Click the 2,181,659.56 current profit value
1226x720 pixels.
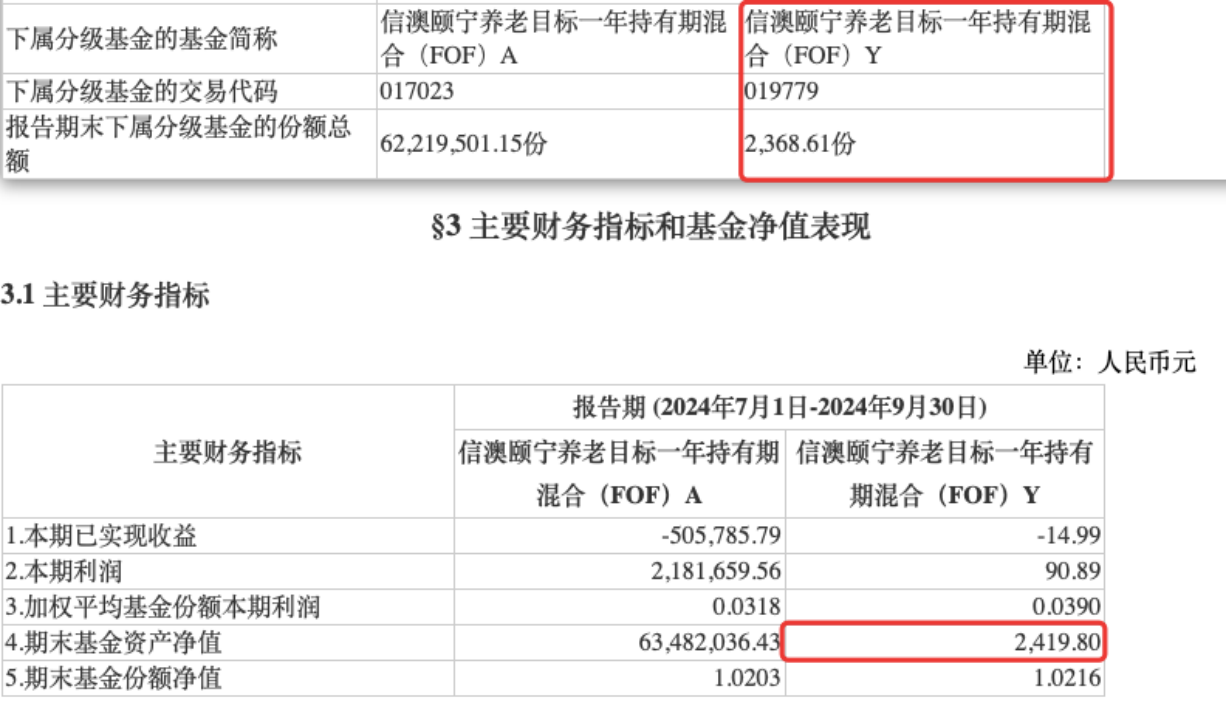713,572
